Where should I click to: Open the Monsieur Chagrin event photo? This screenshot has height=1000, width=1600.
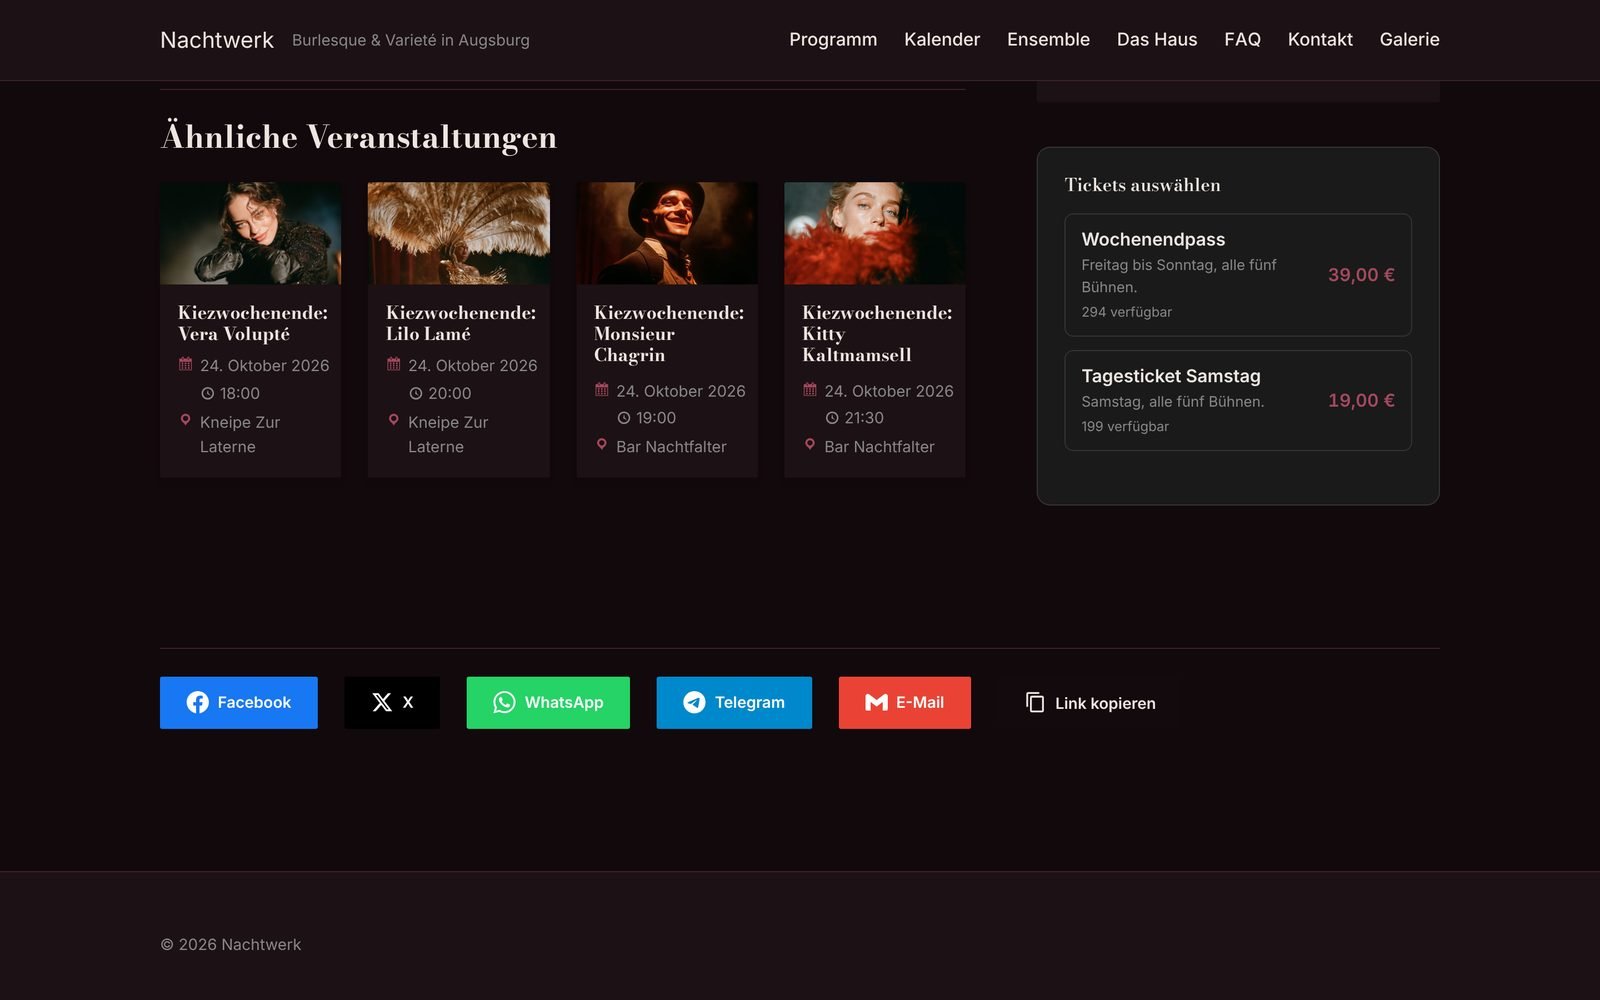pyautogui.click(x=667, y=233)
